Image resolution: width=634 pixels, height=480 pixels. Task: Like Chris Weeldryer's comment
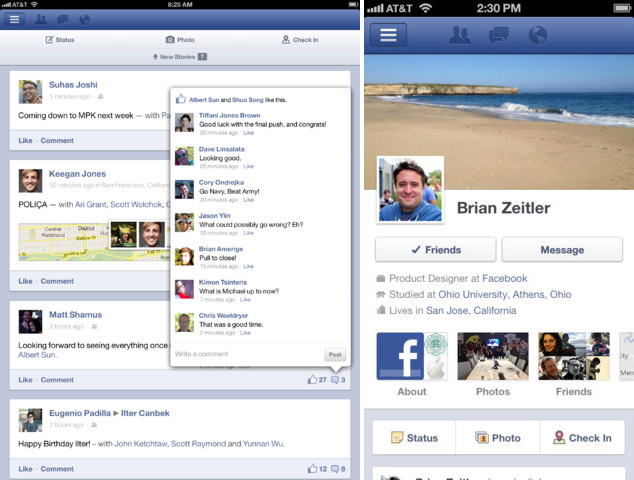pos(245,333)
